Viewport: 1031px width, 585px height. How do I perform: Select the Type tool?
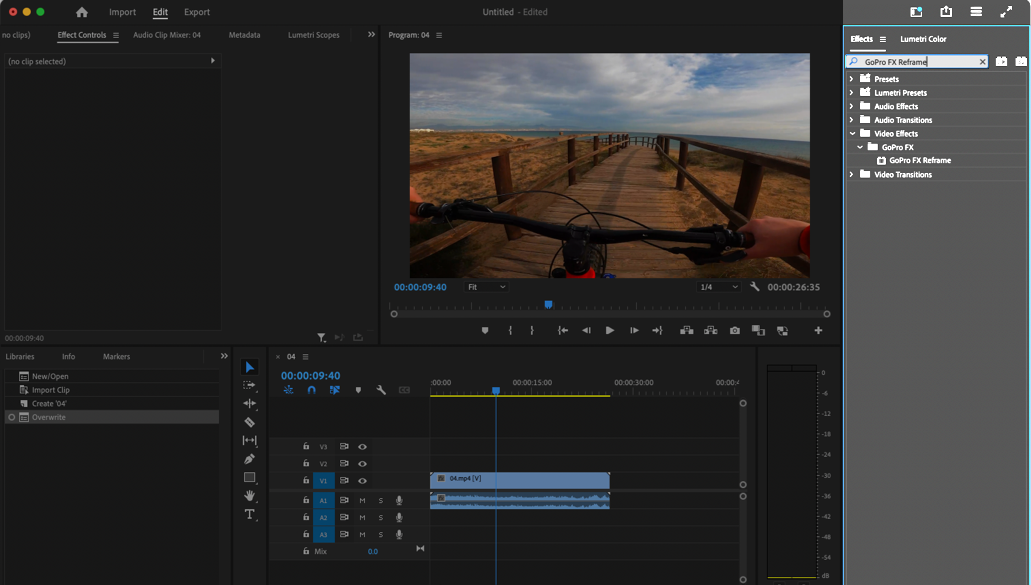(x=249, y=514)
